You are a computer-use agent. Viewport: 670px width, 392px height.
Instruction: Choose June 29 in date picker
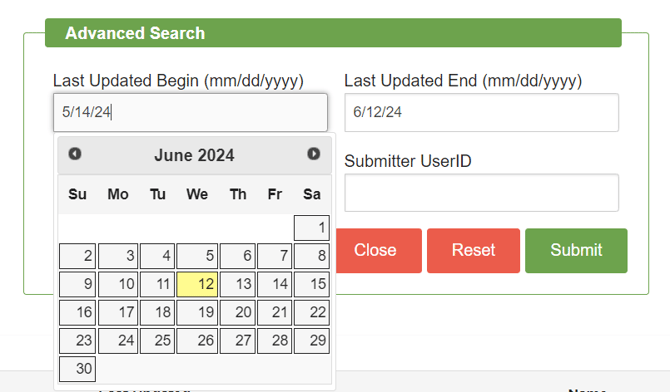click(311, 340)
